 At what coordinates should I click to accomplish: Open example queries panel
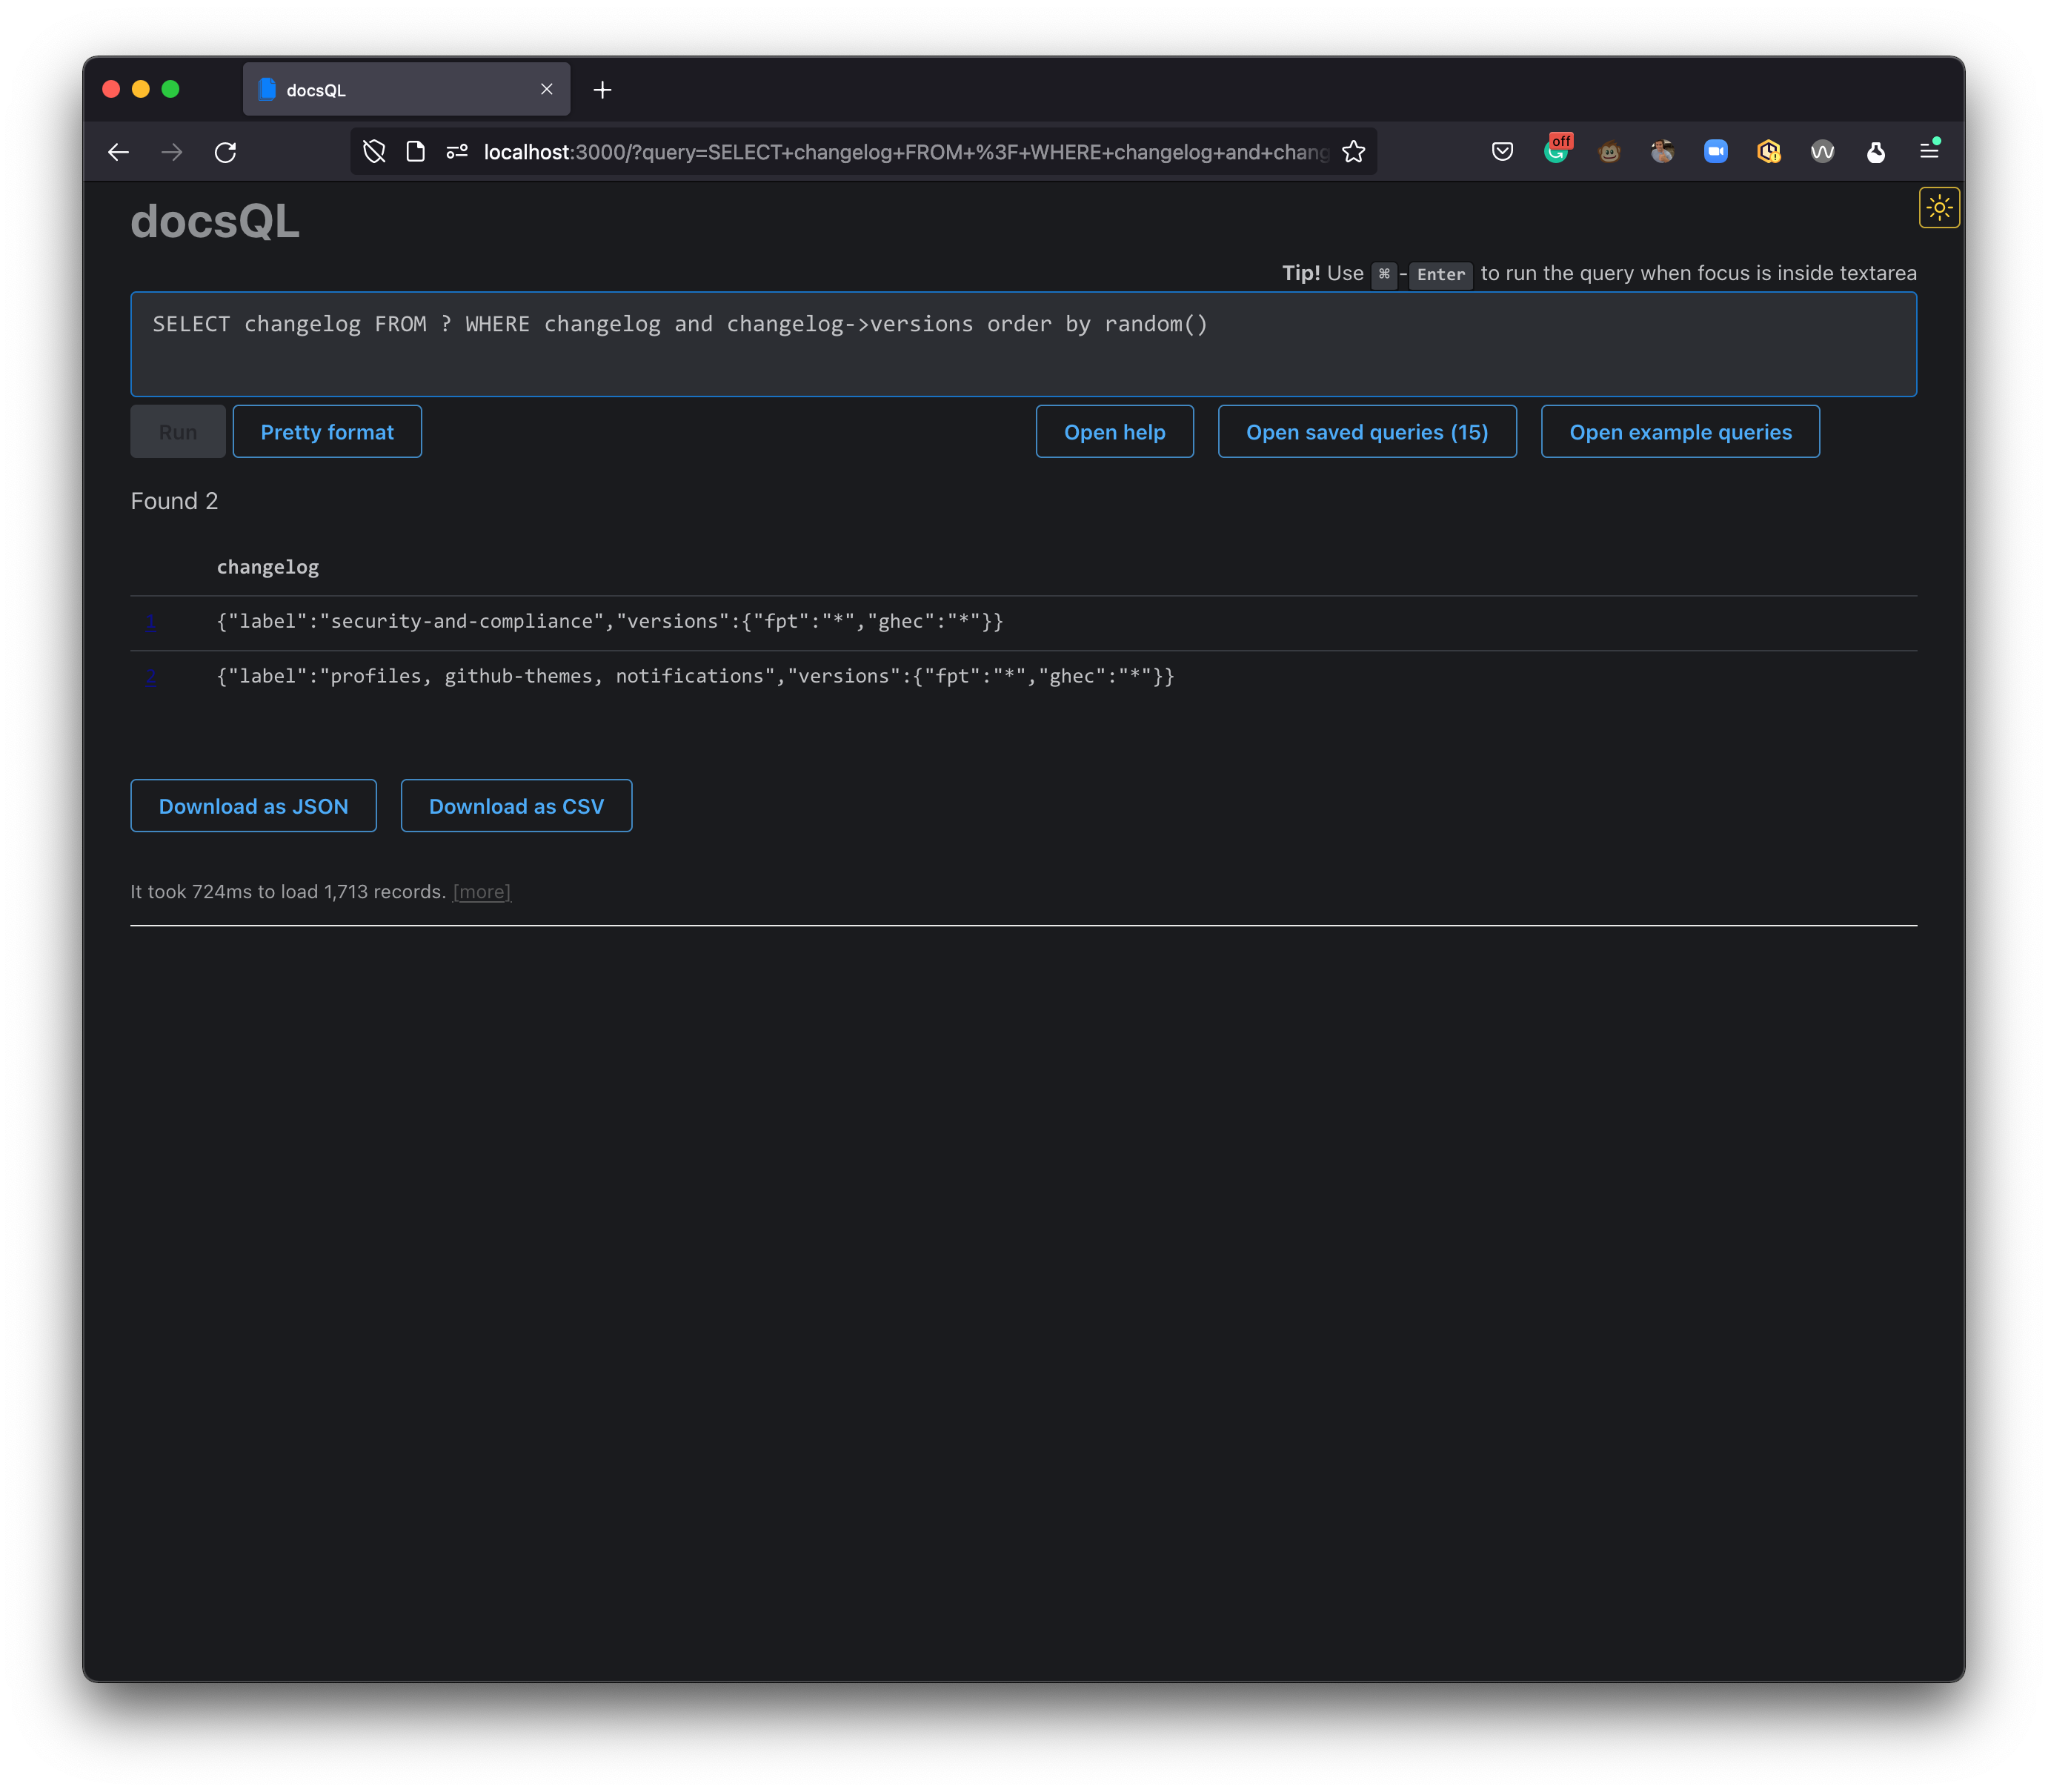pos(1679,432)
